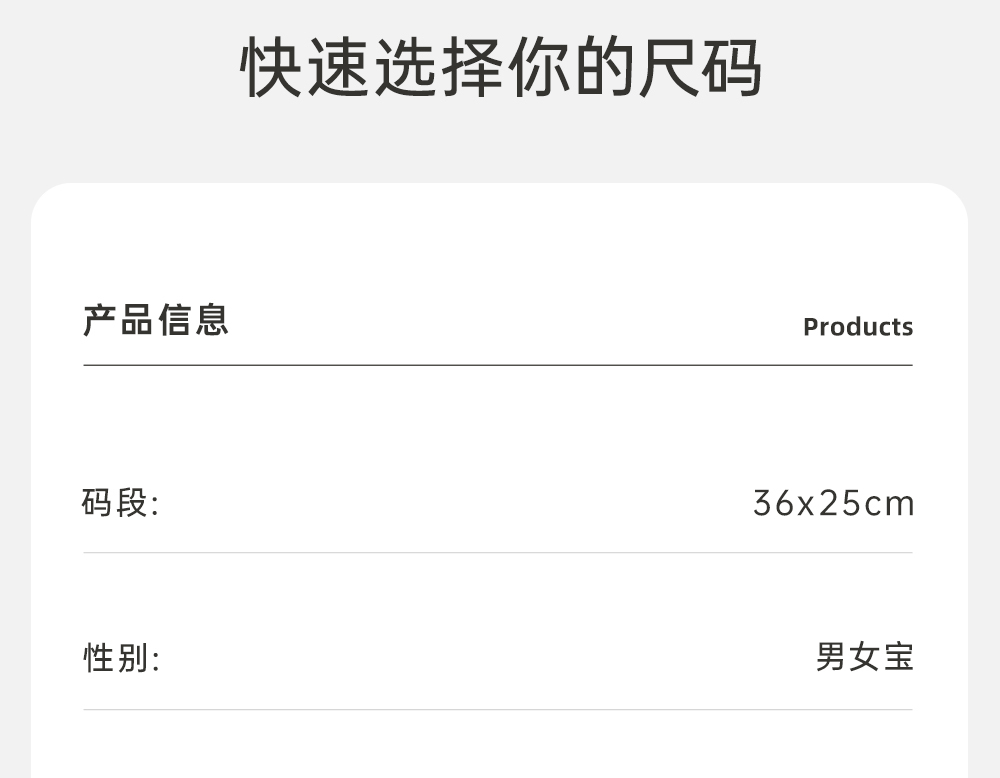Click the gray background left of the title
Viewport: 1000px width, 778px height.
[120, 68]
